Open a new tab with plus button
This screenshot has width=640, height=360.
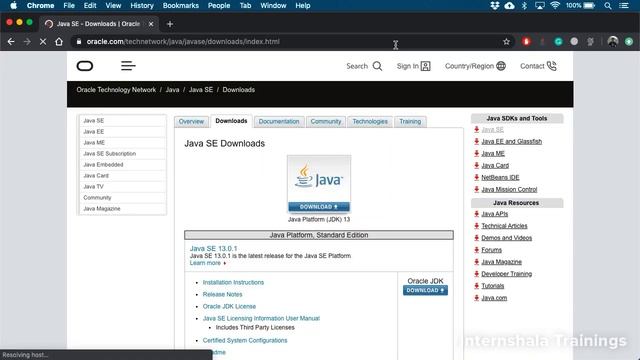coord(170,24)
